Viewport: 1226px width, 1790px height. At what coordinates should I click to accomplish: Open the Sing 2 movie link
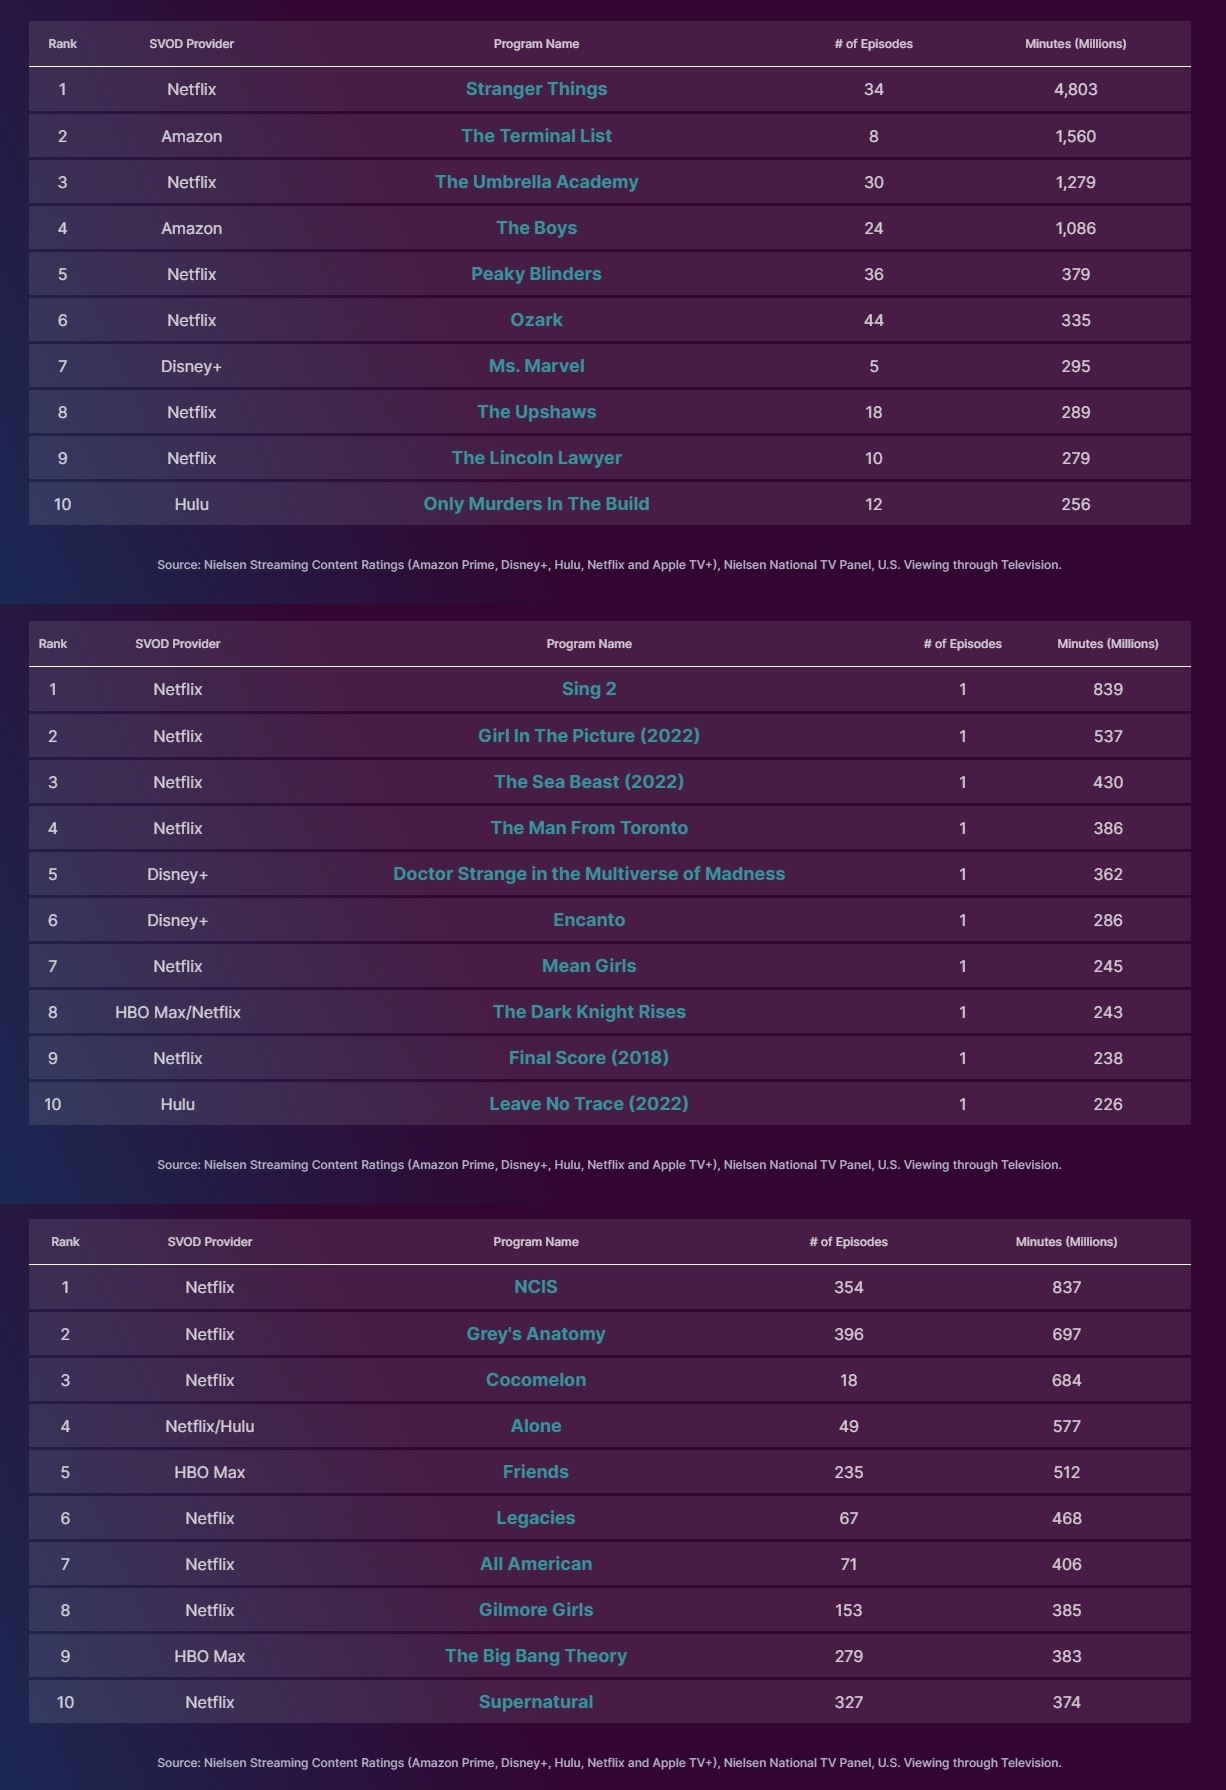click(x=588, y=689)
